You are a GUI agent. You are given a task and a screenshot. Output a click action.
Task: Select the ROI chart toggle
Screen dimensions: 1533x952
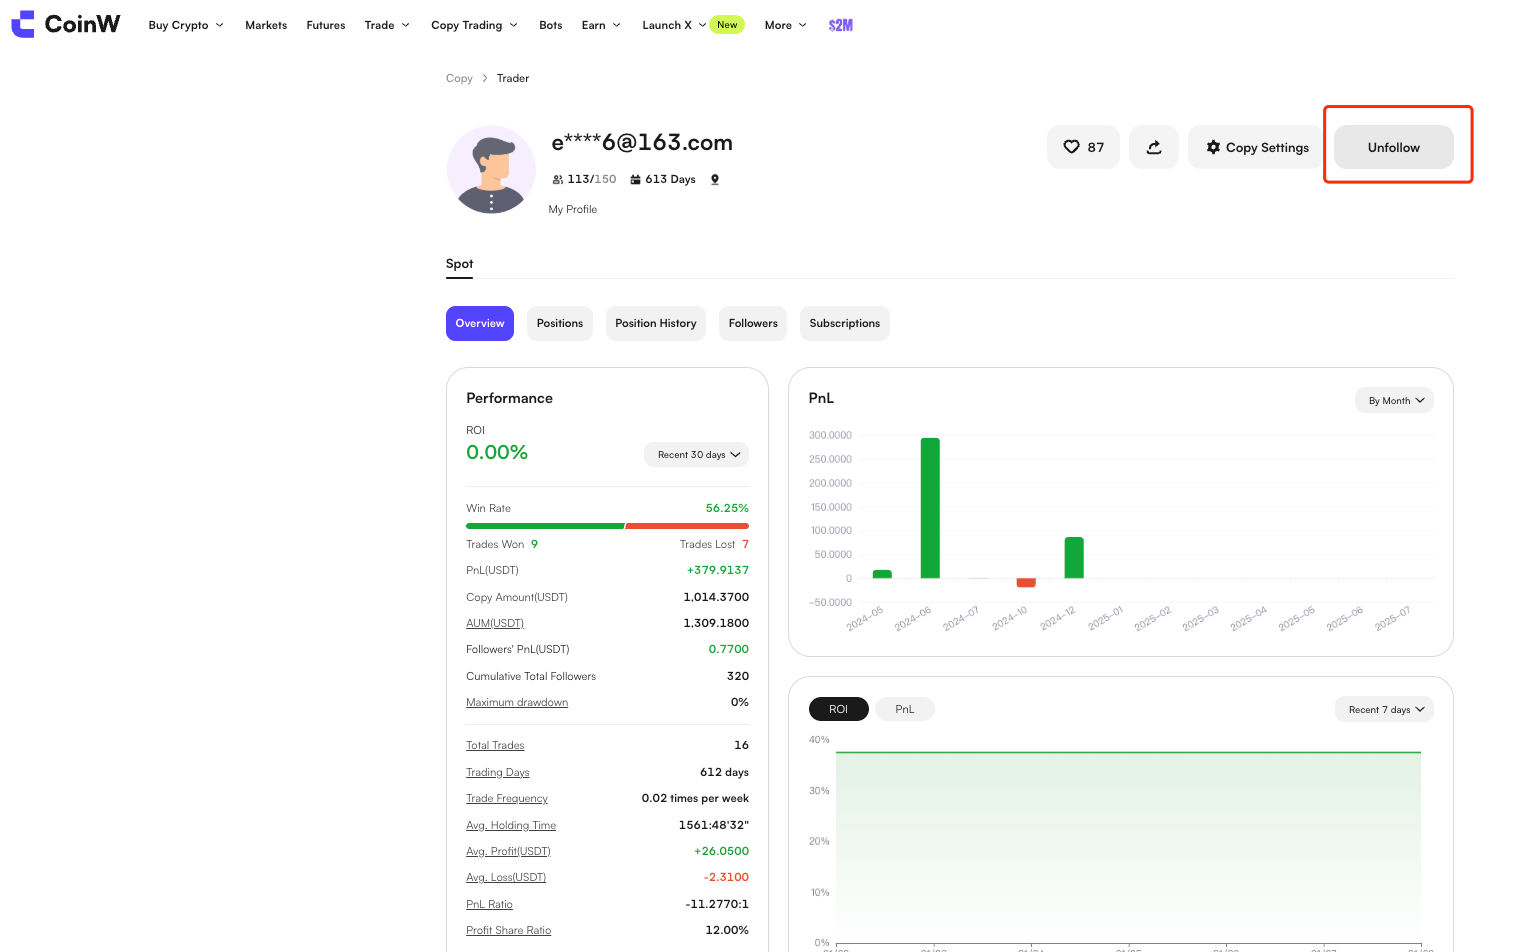coord(838,709)
